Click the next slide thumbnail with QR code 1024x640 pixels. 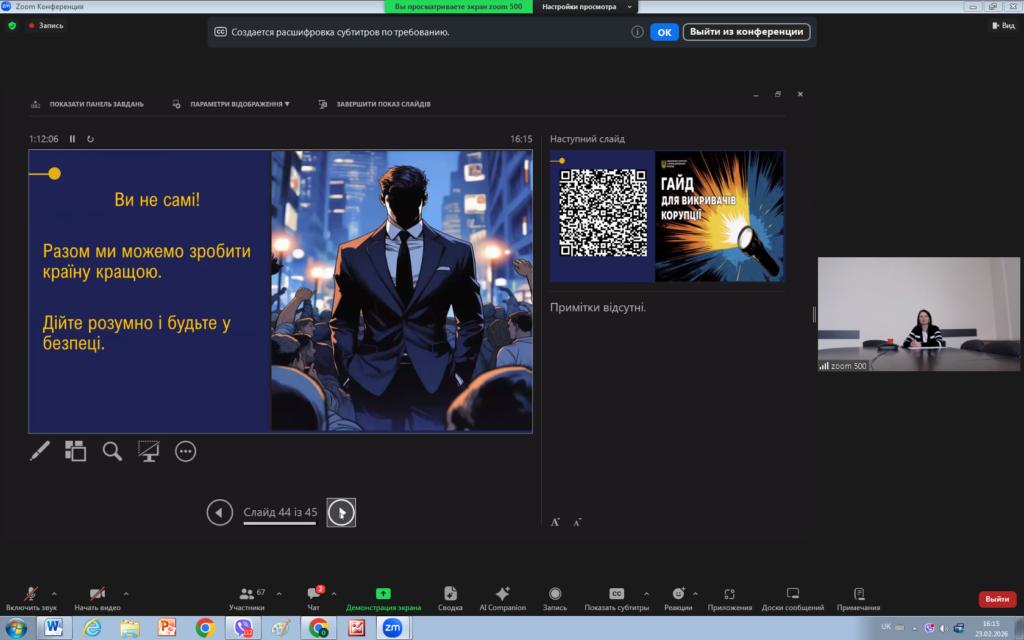tap(667, 216)
